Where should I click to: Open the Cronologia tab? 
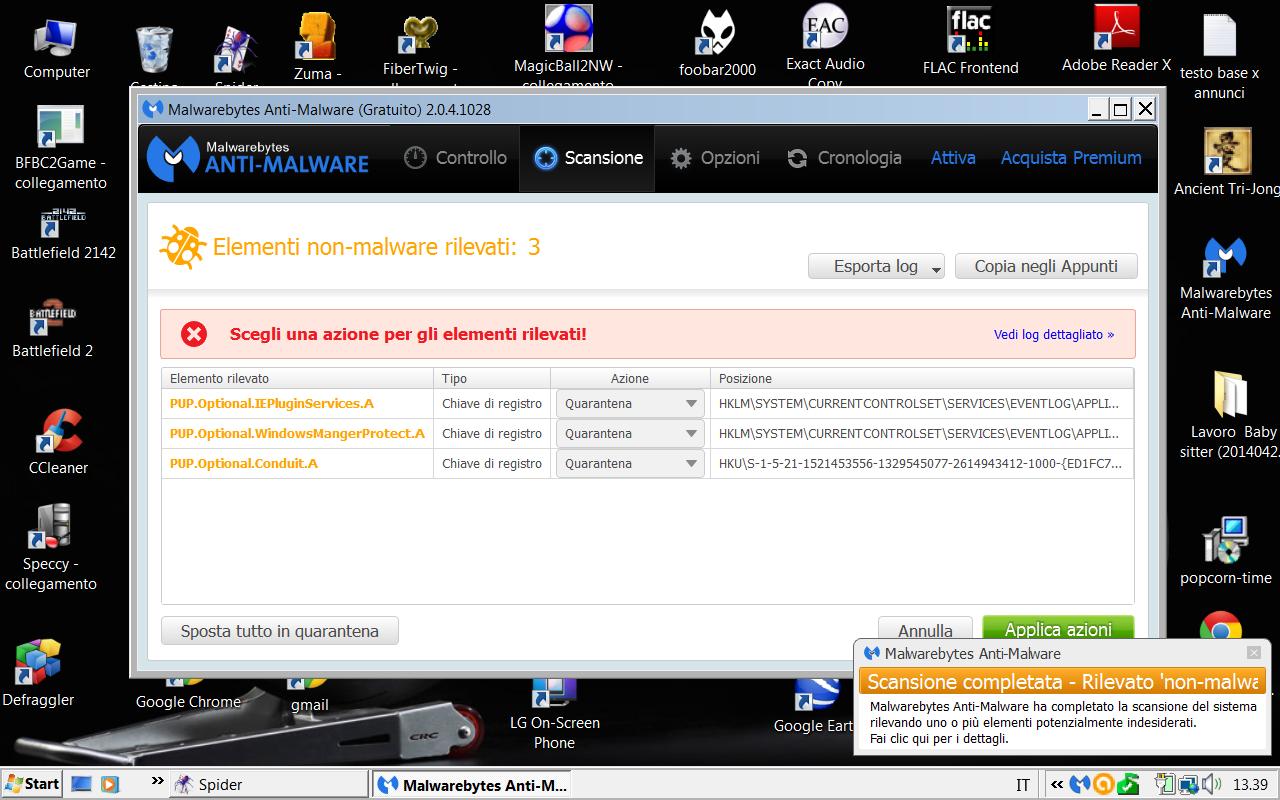pos(845,158)
